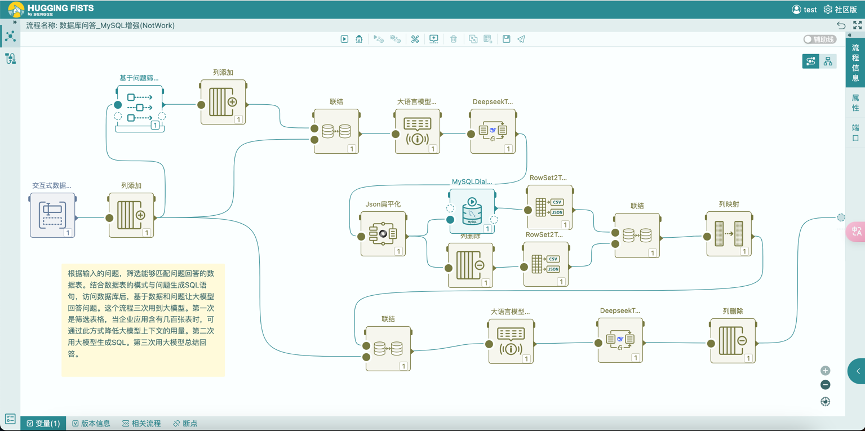The width and height of the screenshot is (866, 431).
Task: Switch to the 变量(1) bottom tab
Action: pyautogui.click(x=44, y=423)
